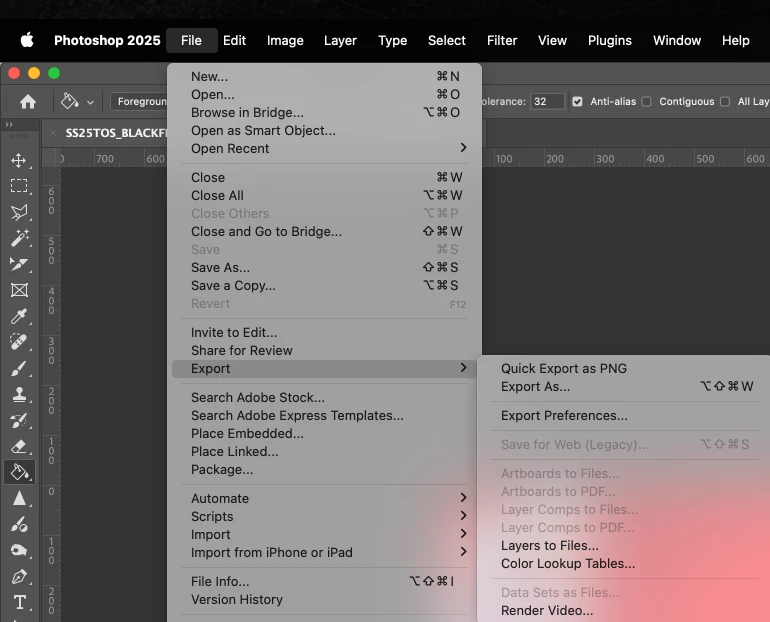This screenshot has height=622, width=770.
Task: Choose Open... from File menu
Action: [324, 94]
